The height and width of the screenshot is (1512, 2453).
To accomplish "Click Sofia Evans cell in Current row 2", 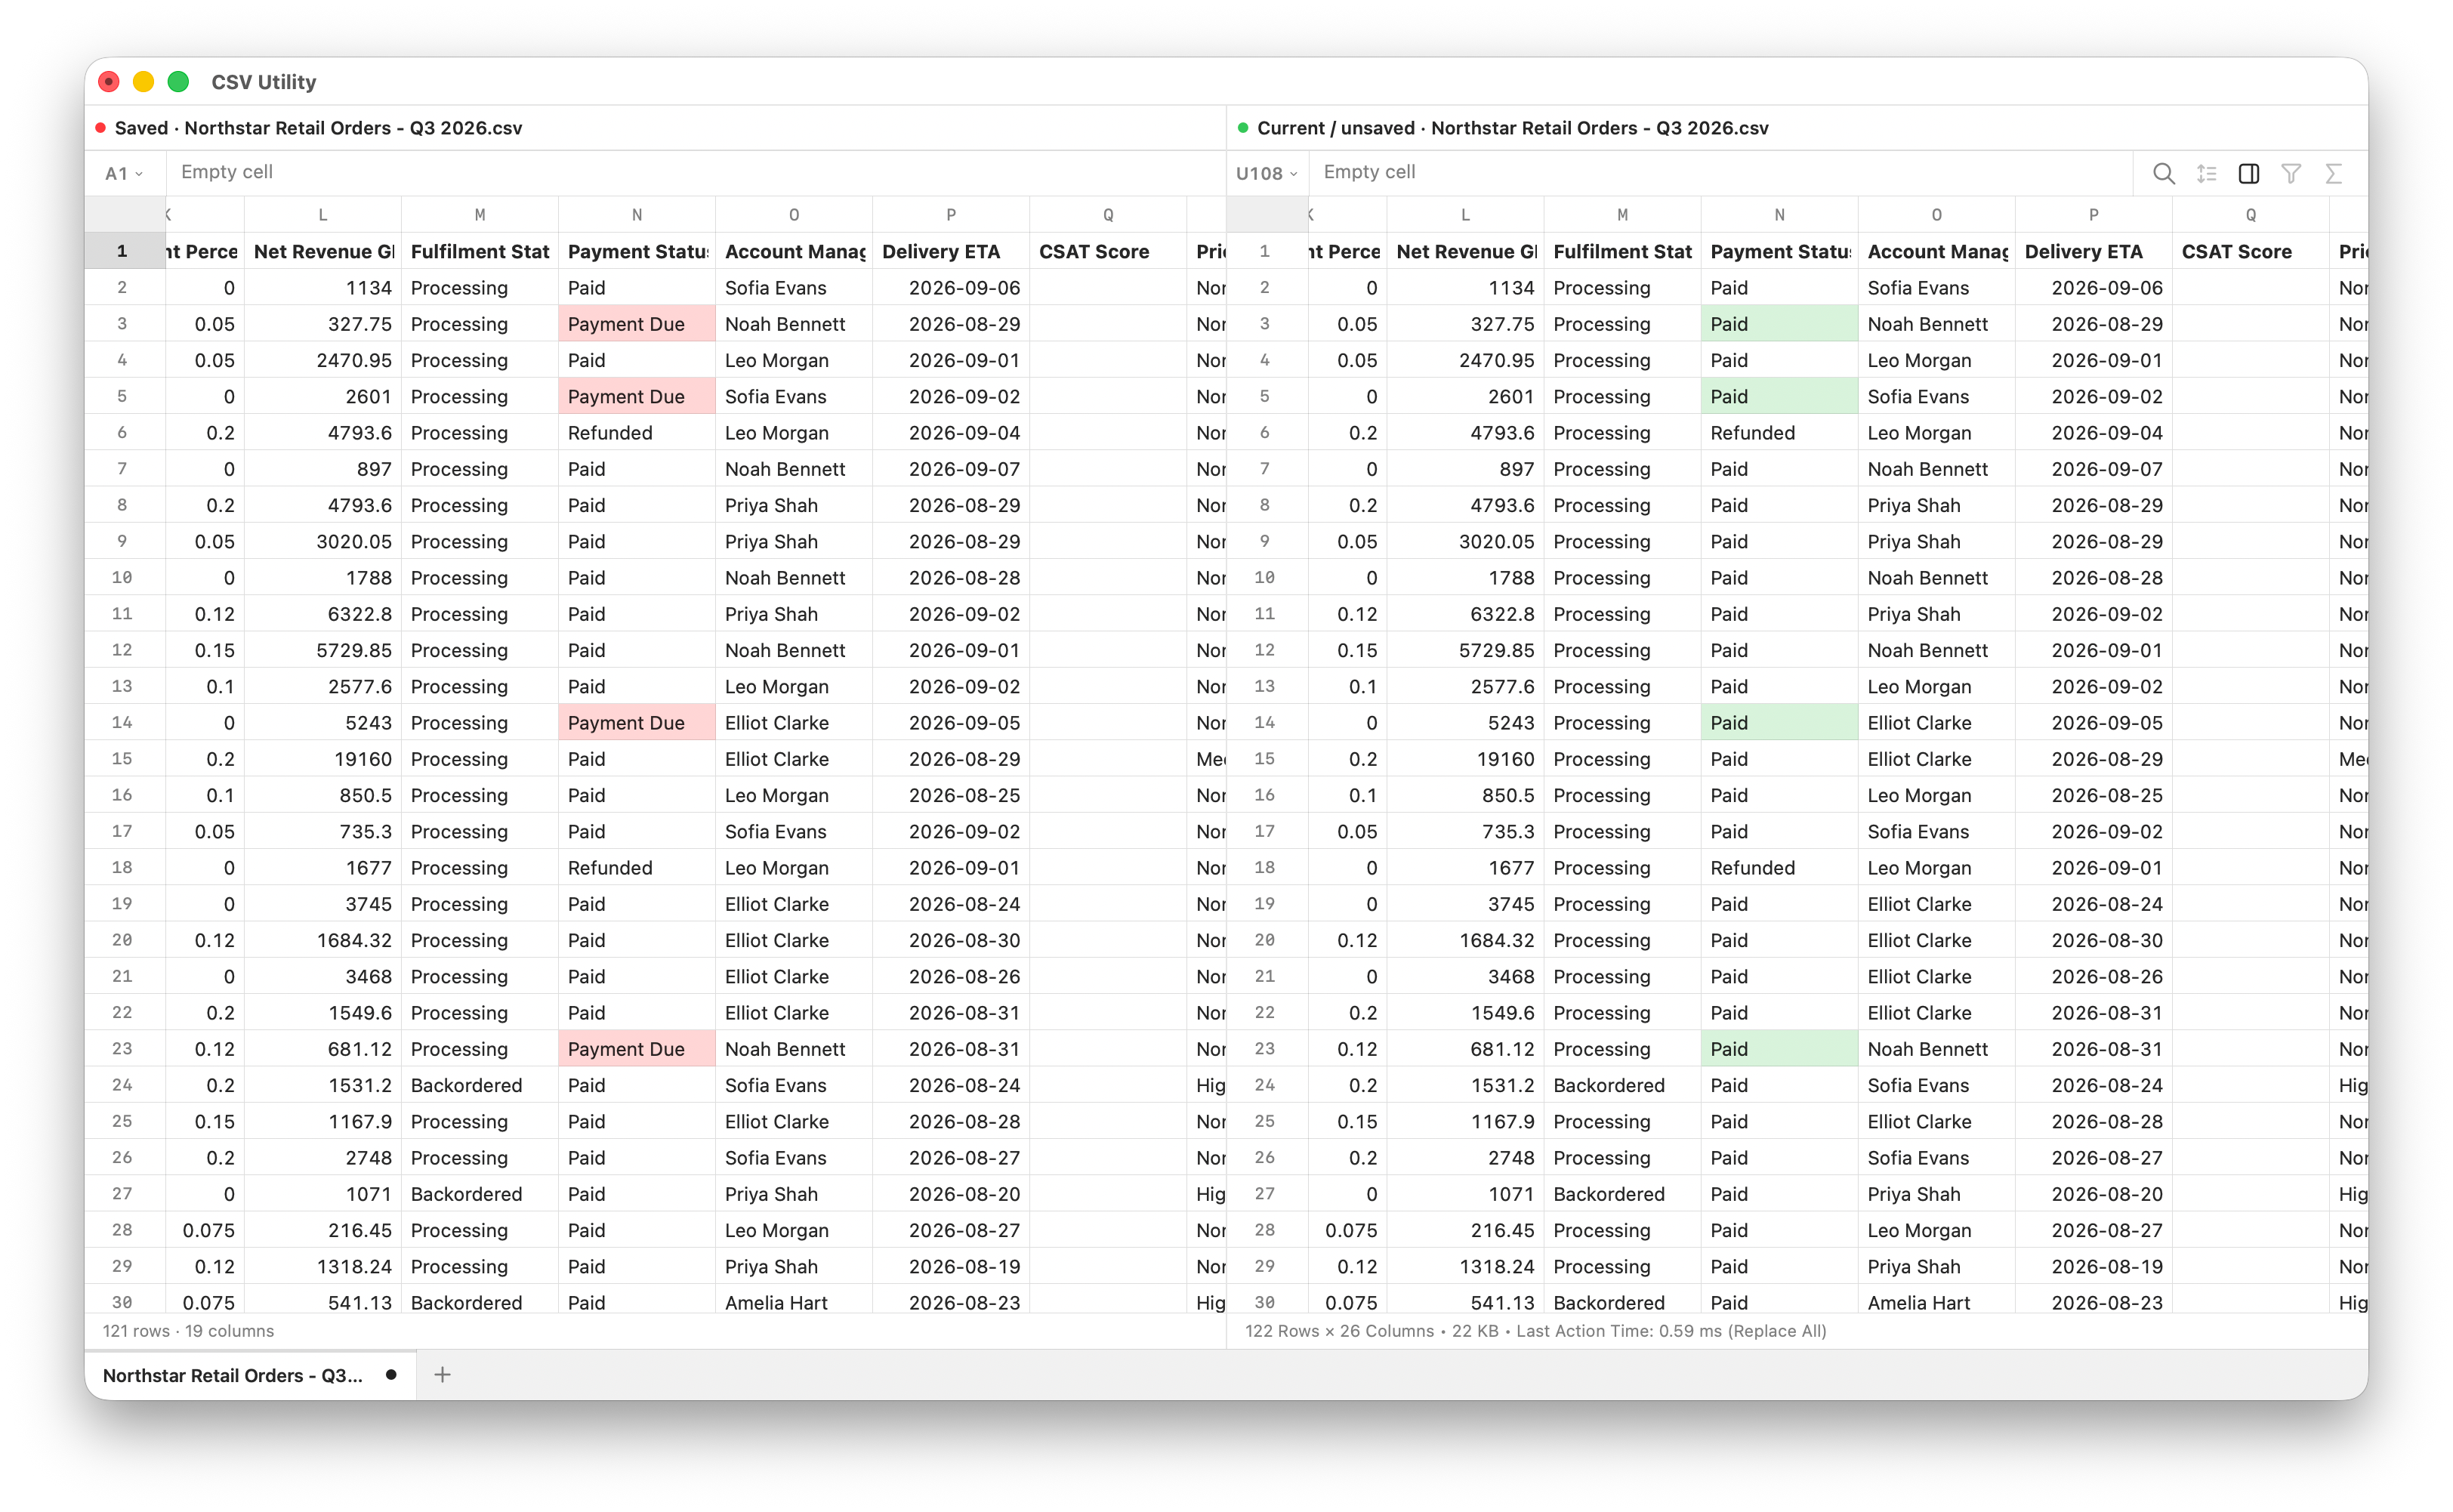I will pos(1936,288).
